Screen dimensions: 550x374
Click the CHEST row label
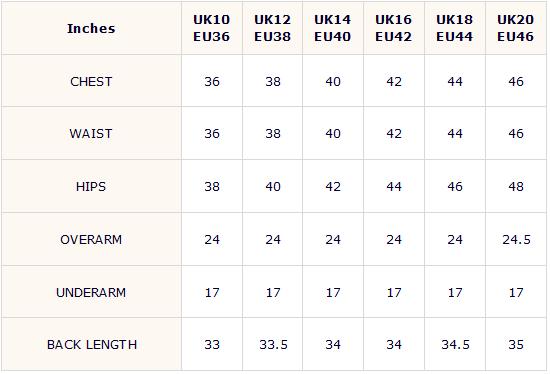coord(91,81)
